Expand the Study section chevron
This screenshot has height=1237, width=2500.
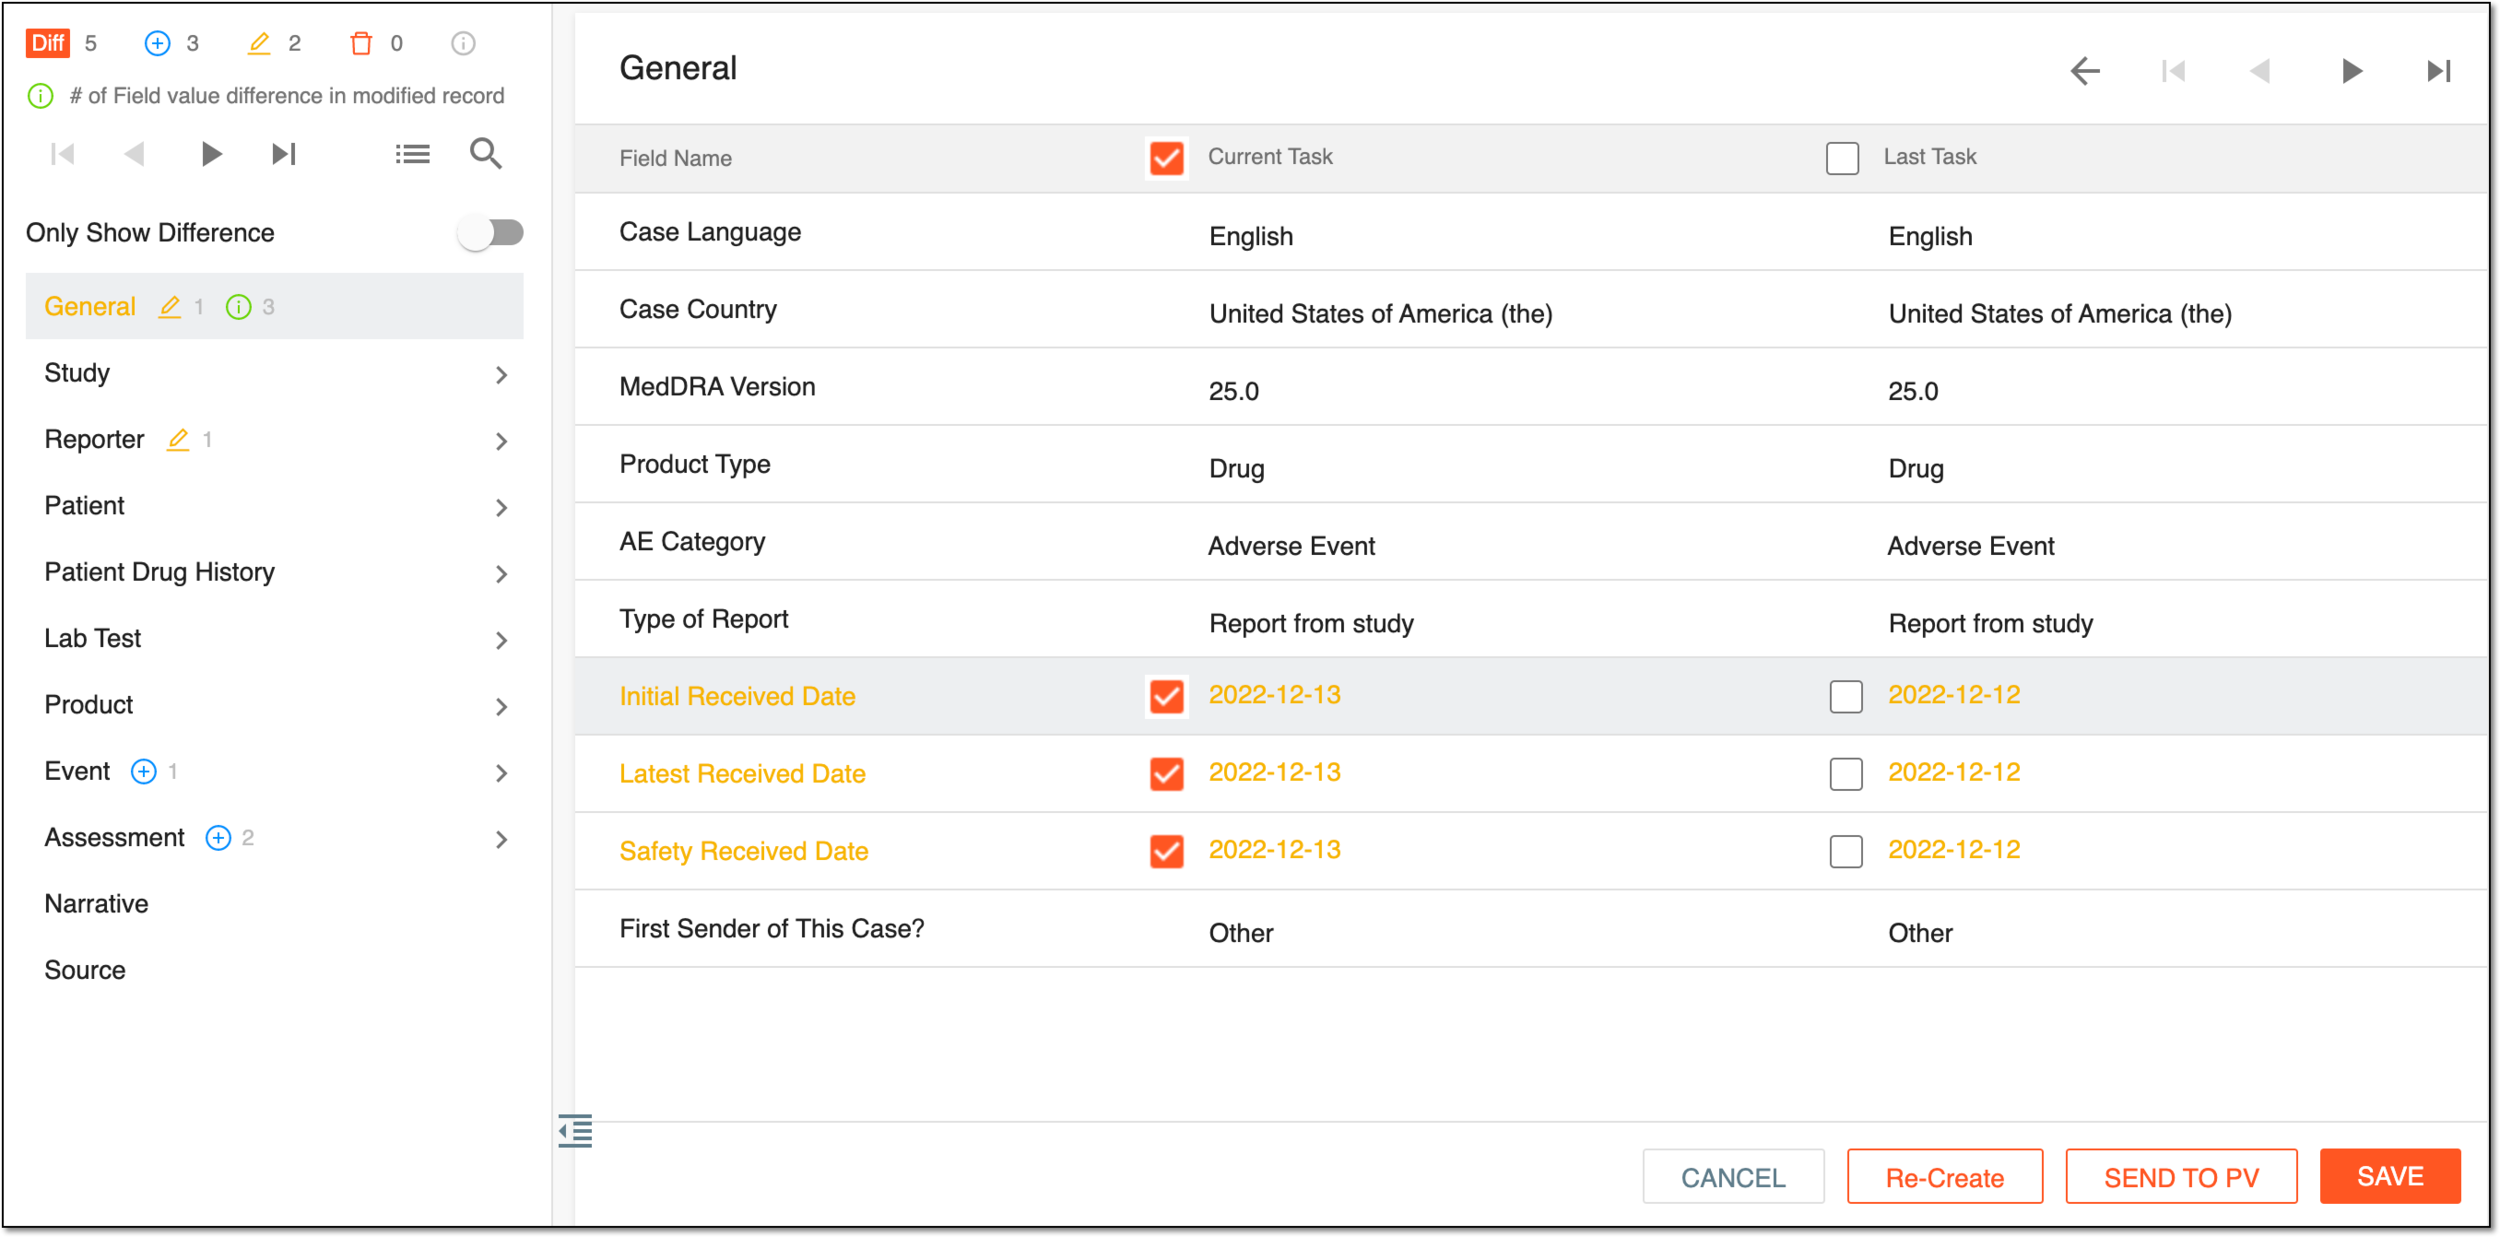click(502, 375)
